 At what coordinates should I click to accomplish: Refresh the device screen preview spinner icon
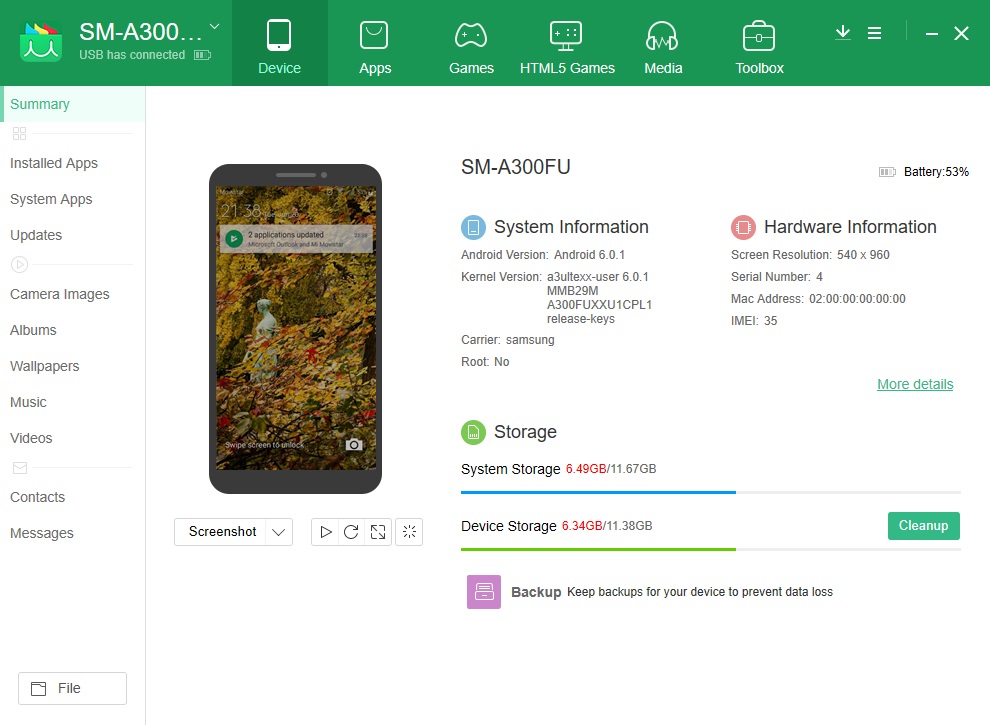409,531
